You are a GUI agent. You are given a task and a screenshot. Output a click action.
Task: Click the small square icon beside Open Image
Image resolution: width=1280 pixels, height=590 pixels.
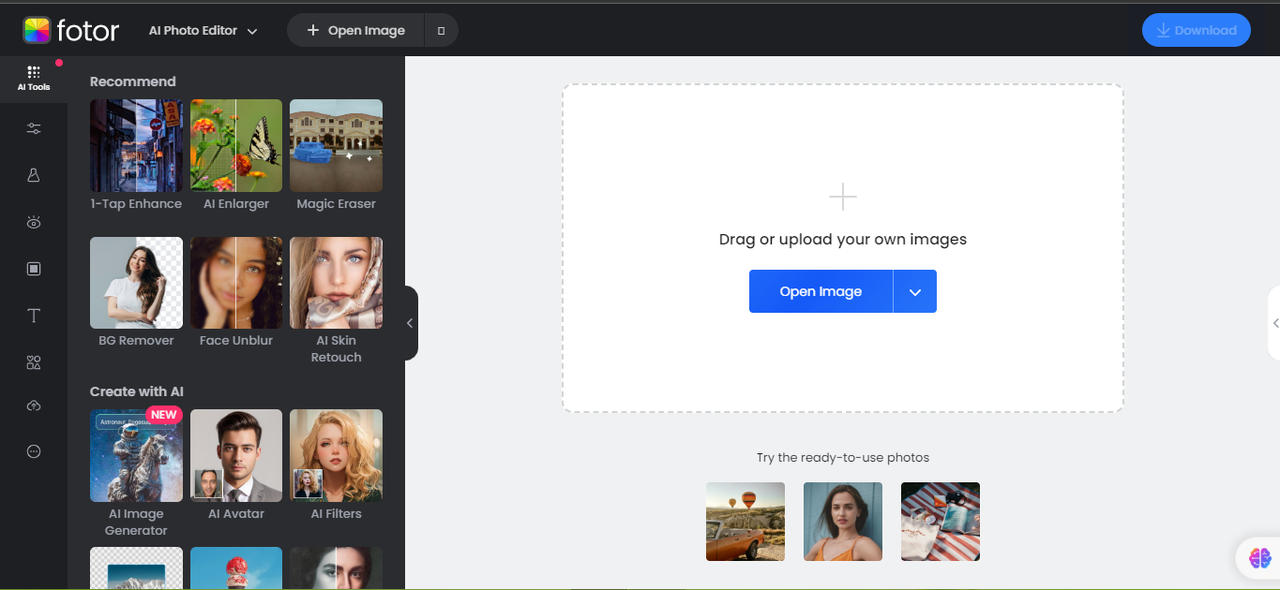(441, 30)
